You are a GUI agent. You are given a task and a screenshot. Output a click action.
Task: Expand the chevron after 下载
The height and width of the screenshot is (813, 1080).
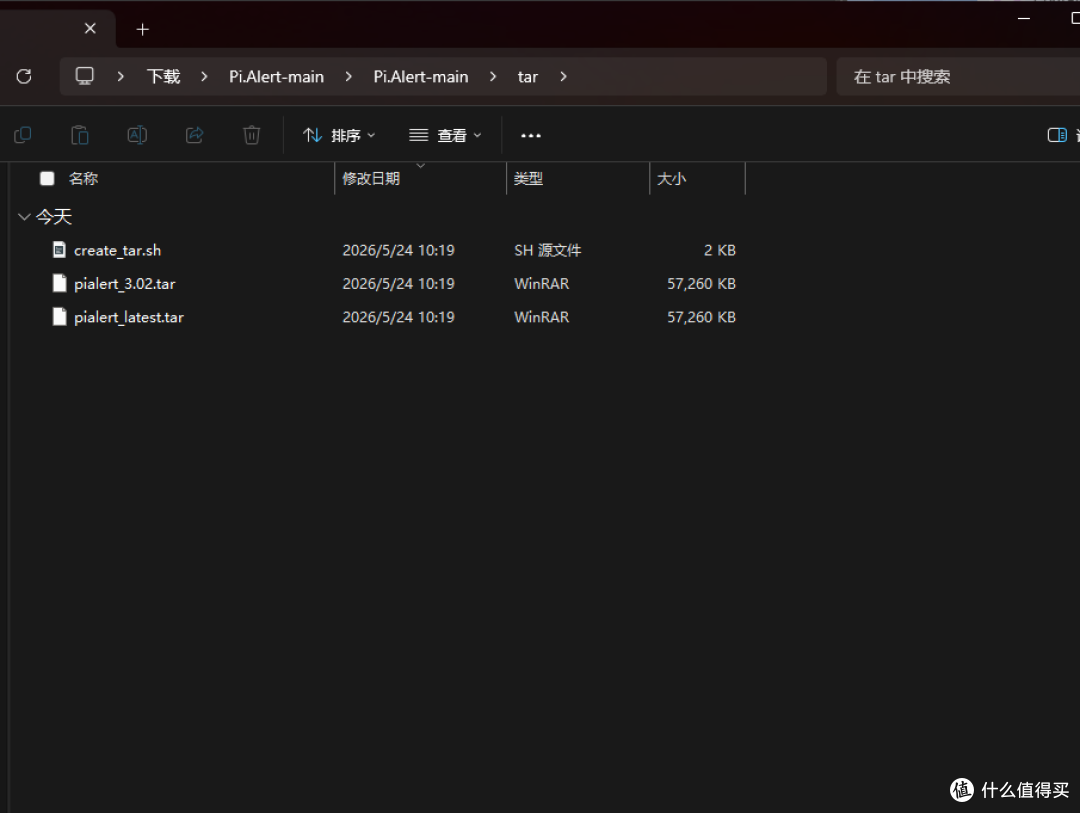pyautogui.click(x=205, y=76)
